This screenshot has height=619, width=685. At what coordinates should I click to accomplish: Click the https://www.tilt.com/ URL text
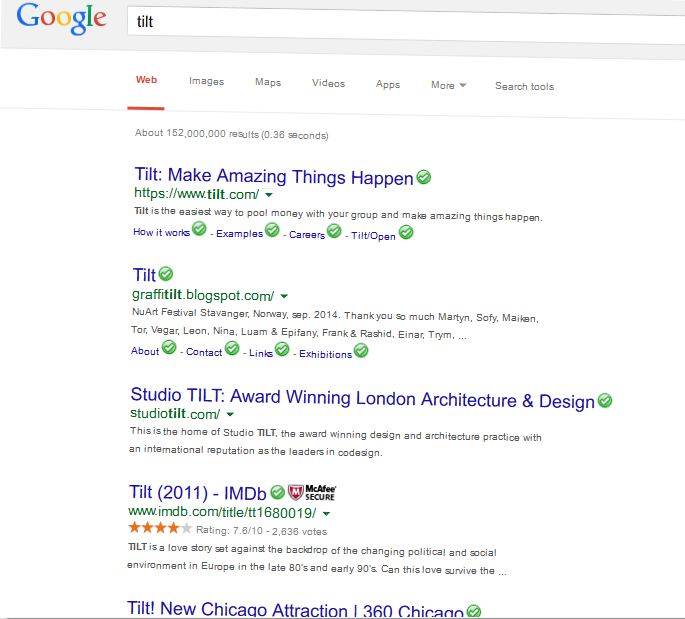(x=197, y=194)
